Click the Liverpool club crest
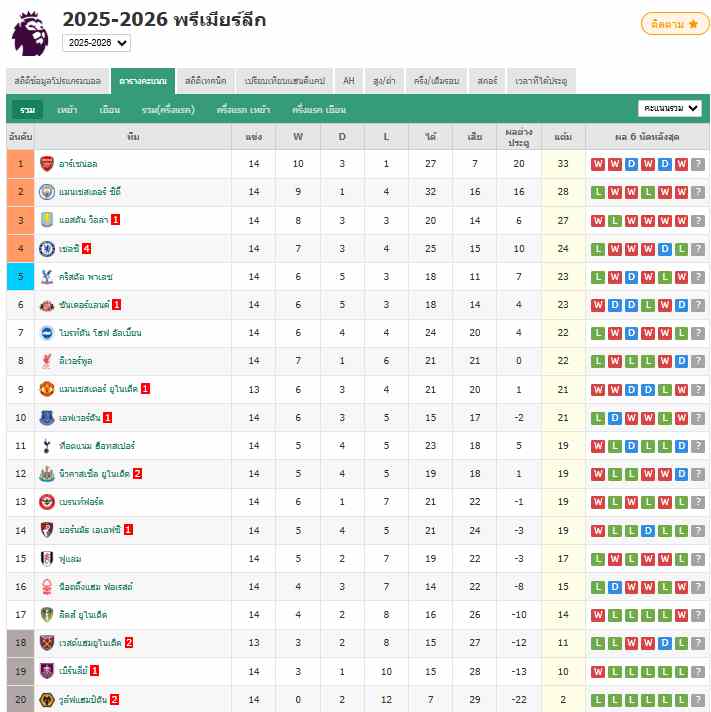The height and width of the screenshot is (712, 711). (x=47, y=361)
